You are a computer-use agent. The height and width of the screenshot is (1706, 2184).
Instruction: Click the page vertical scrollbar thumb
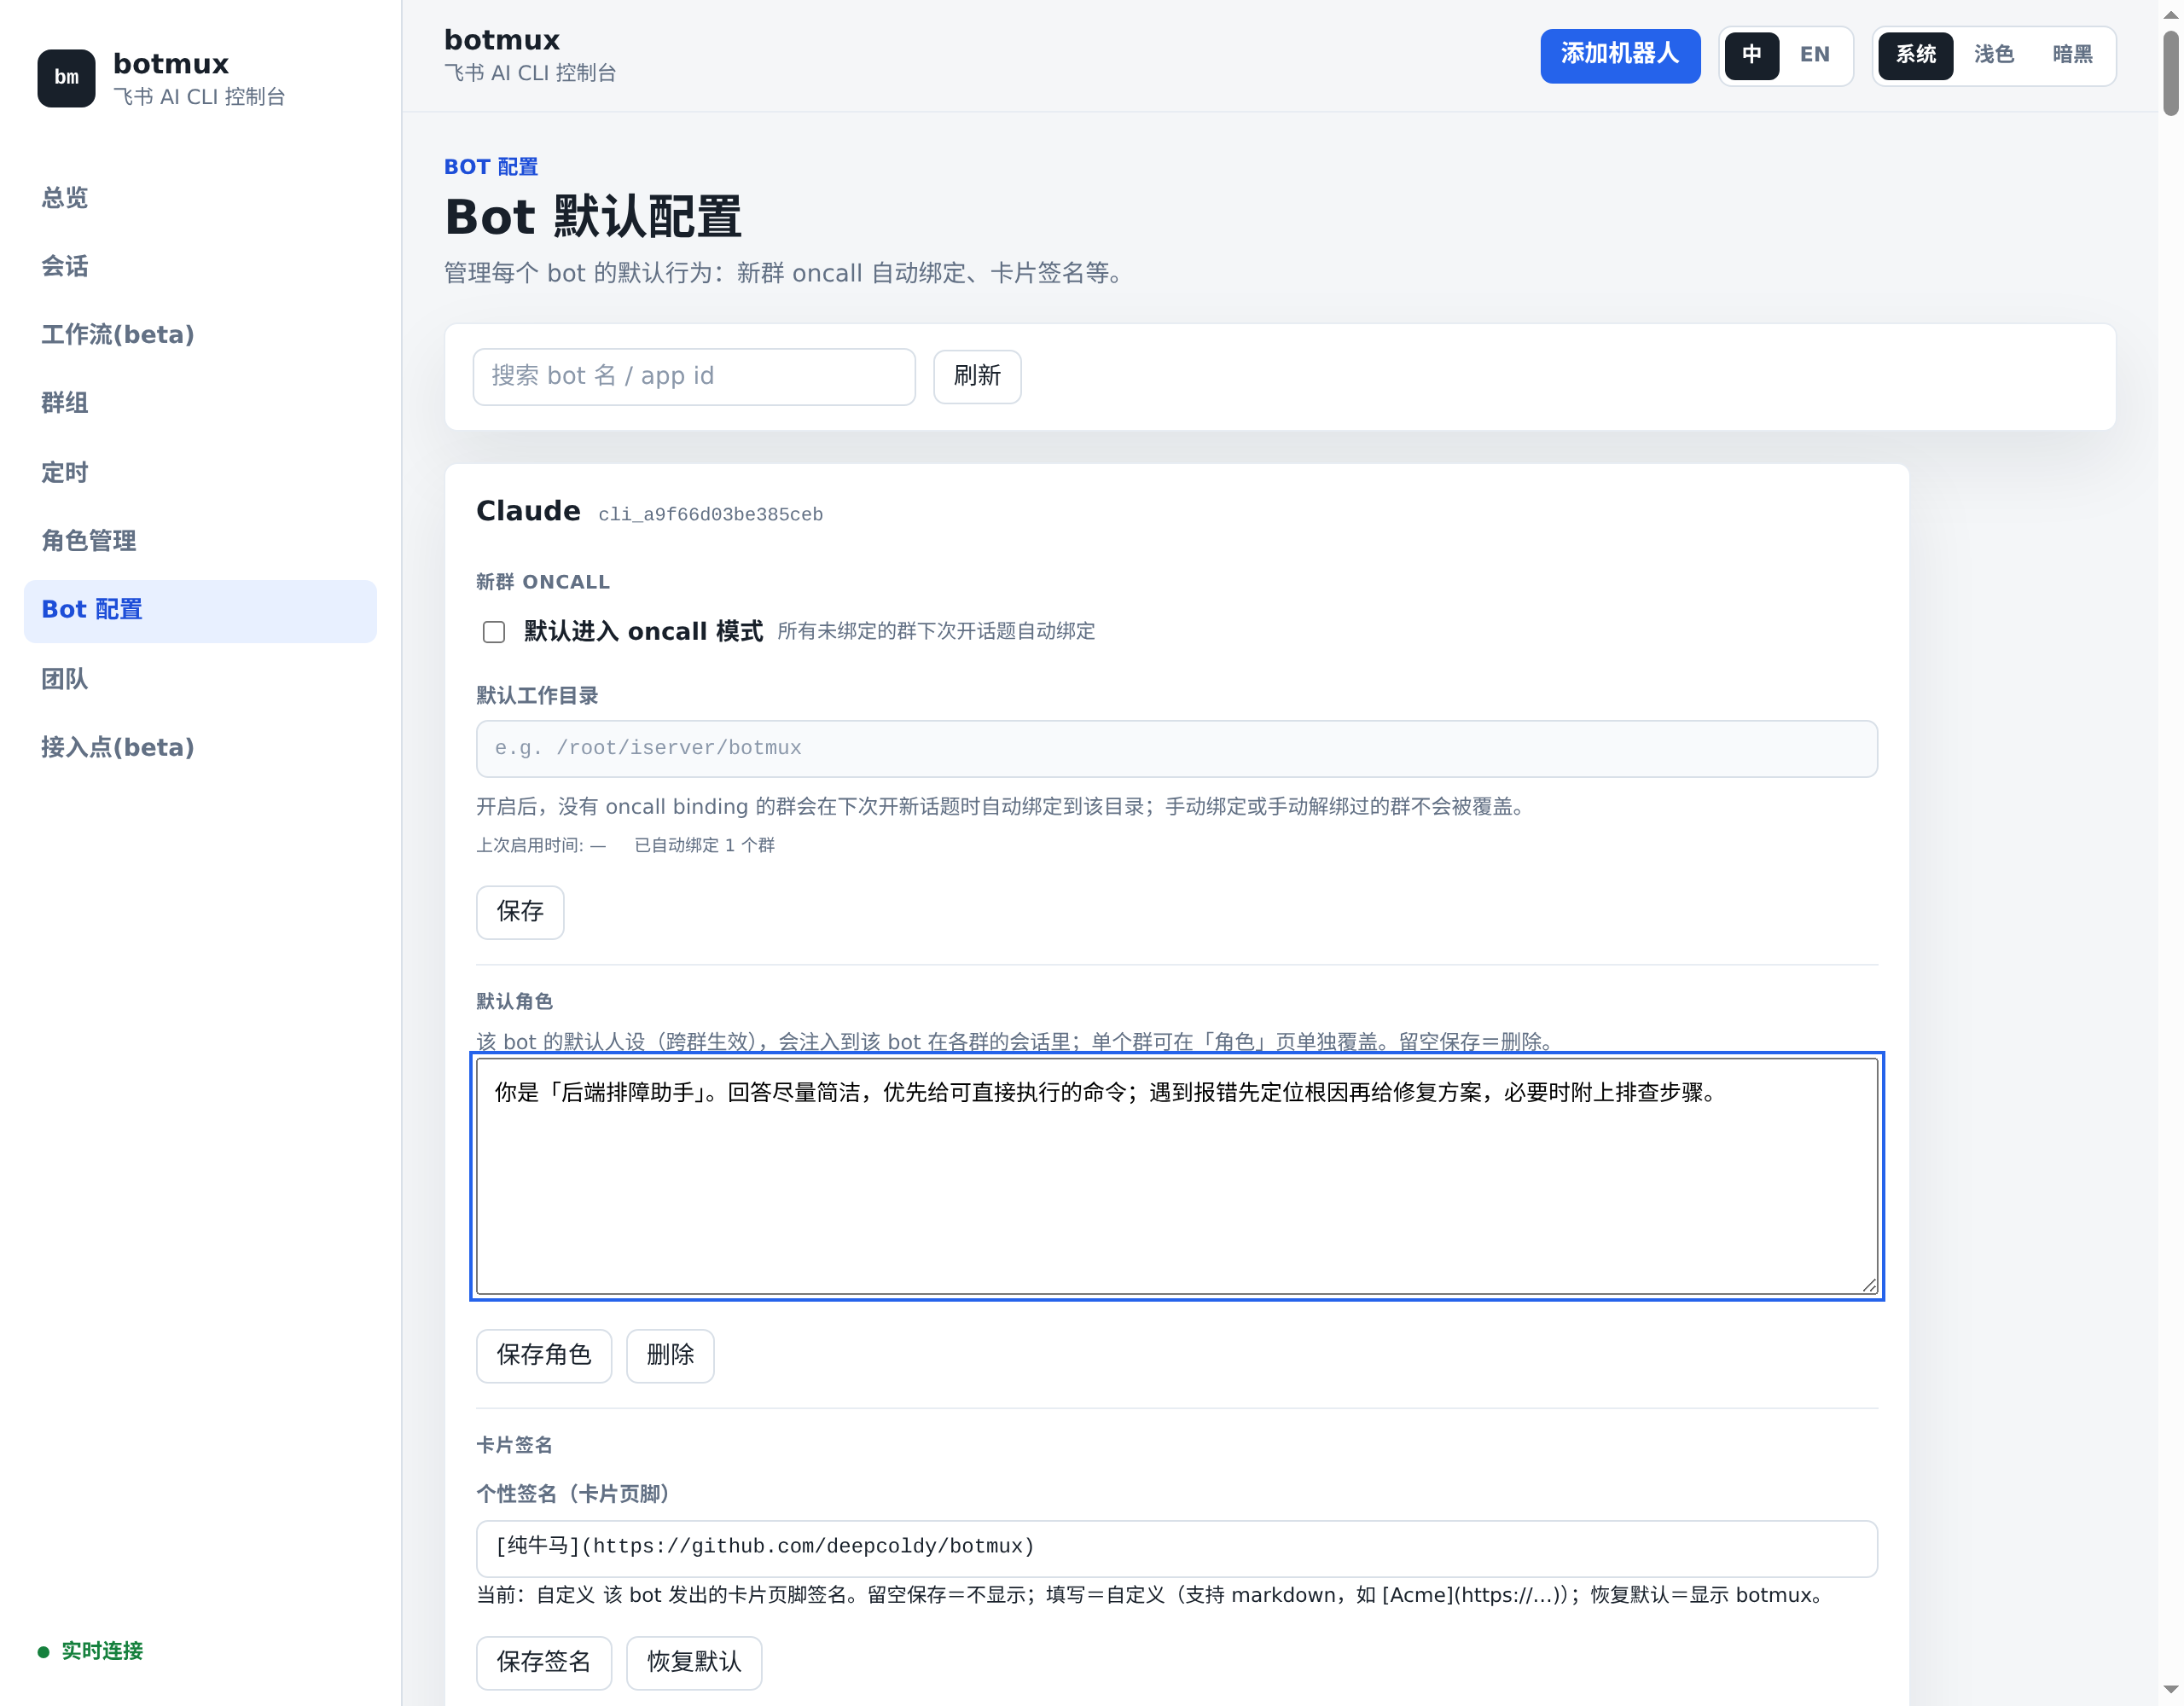click(2171, 73)
